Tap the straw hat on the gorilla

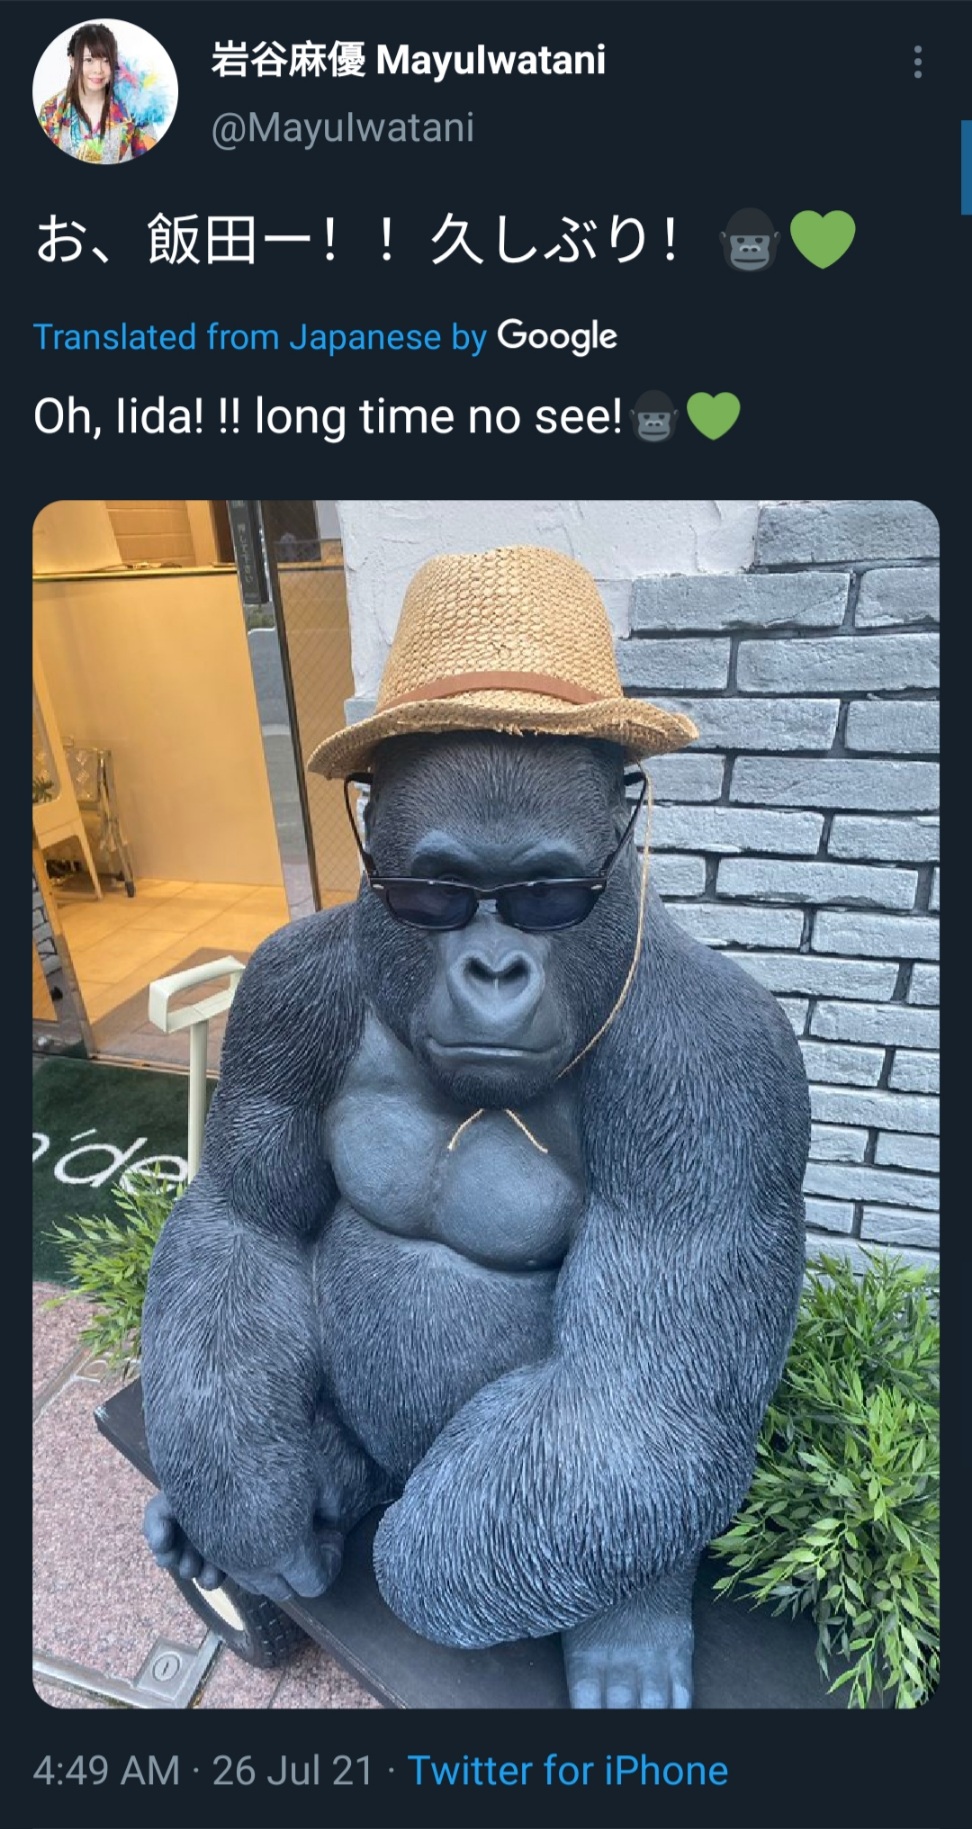[x=503, y=660]
